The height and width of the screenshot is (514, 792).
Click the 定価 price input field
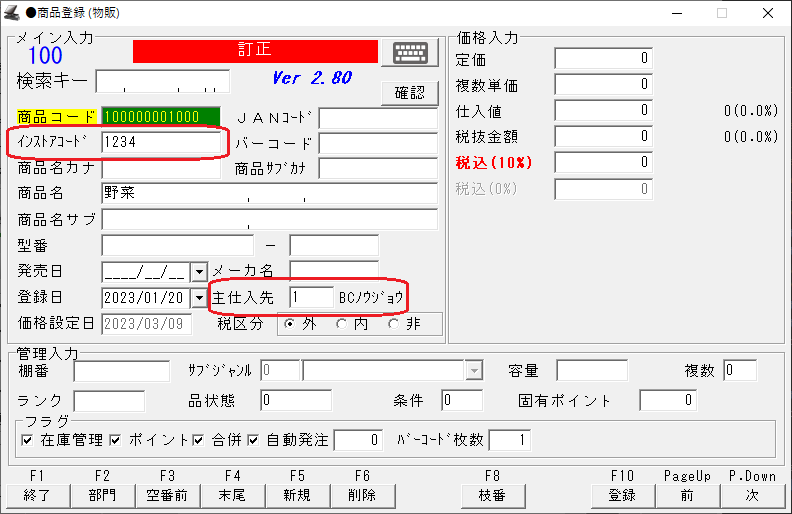tap(603, 59)
